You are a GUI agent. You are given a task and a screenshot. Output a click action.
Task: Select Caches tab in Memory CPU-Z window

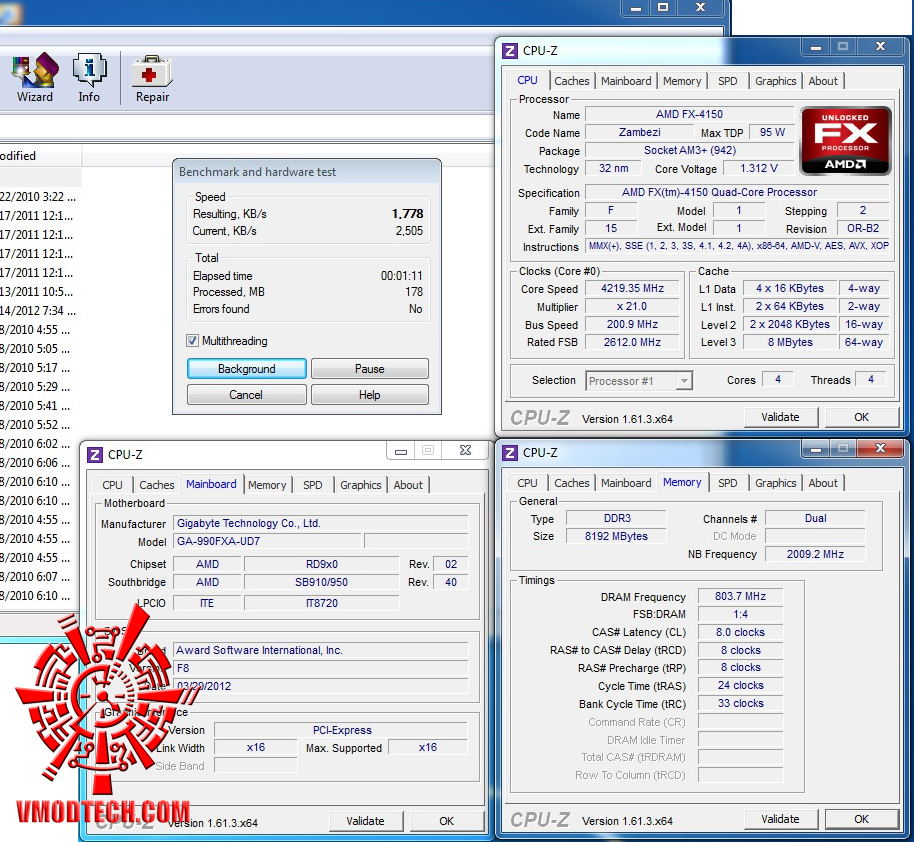point(571,483)
